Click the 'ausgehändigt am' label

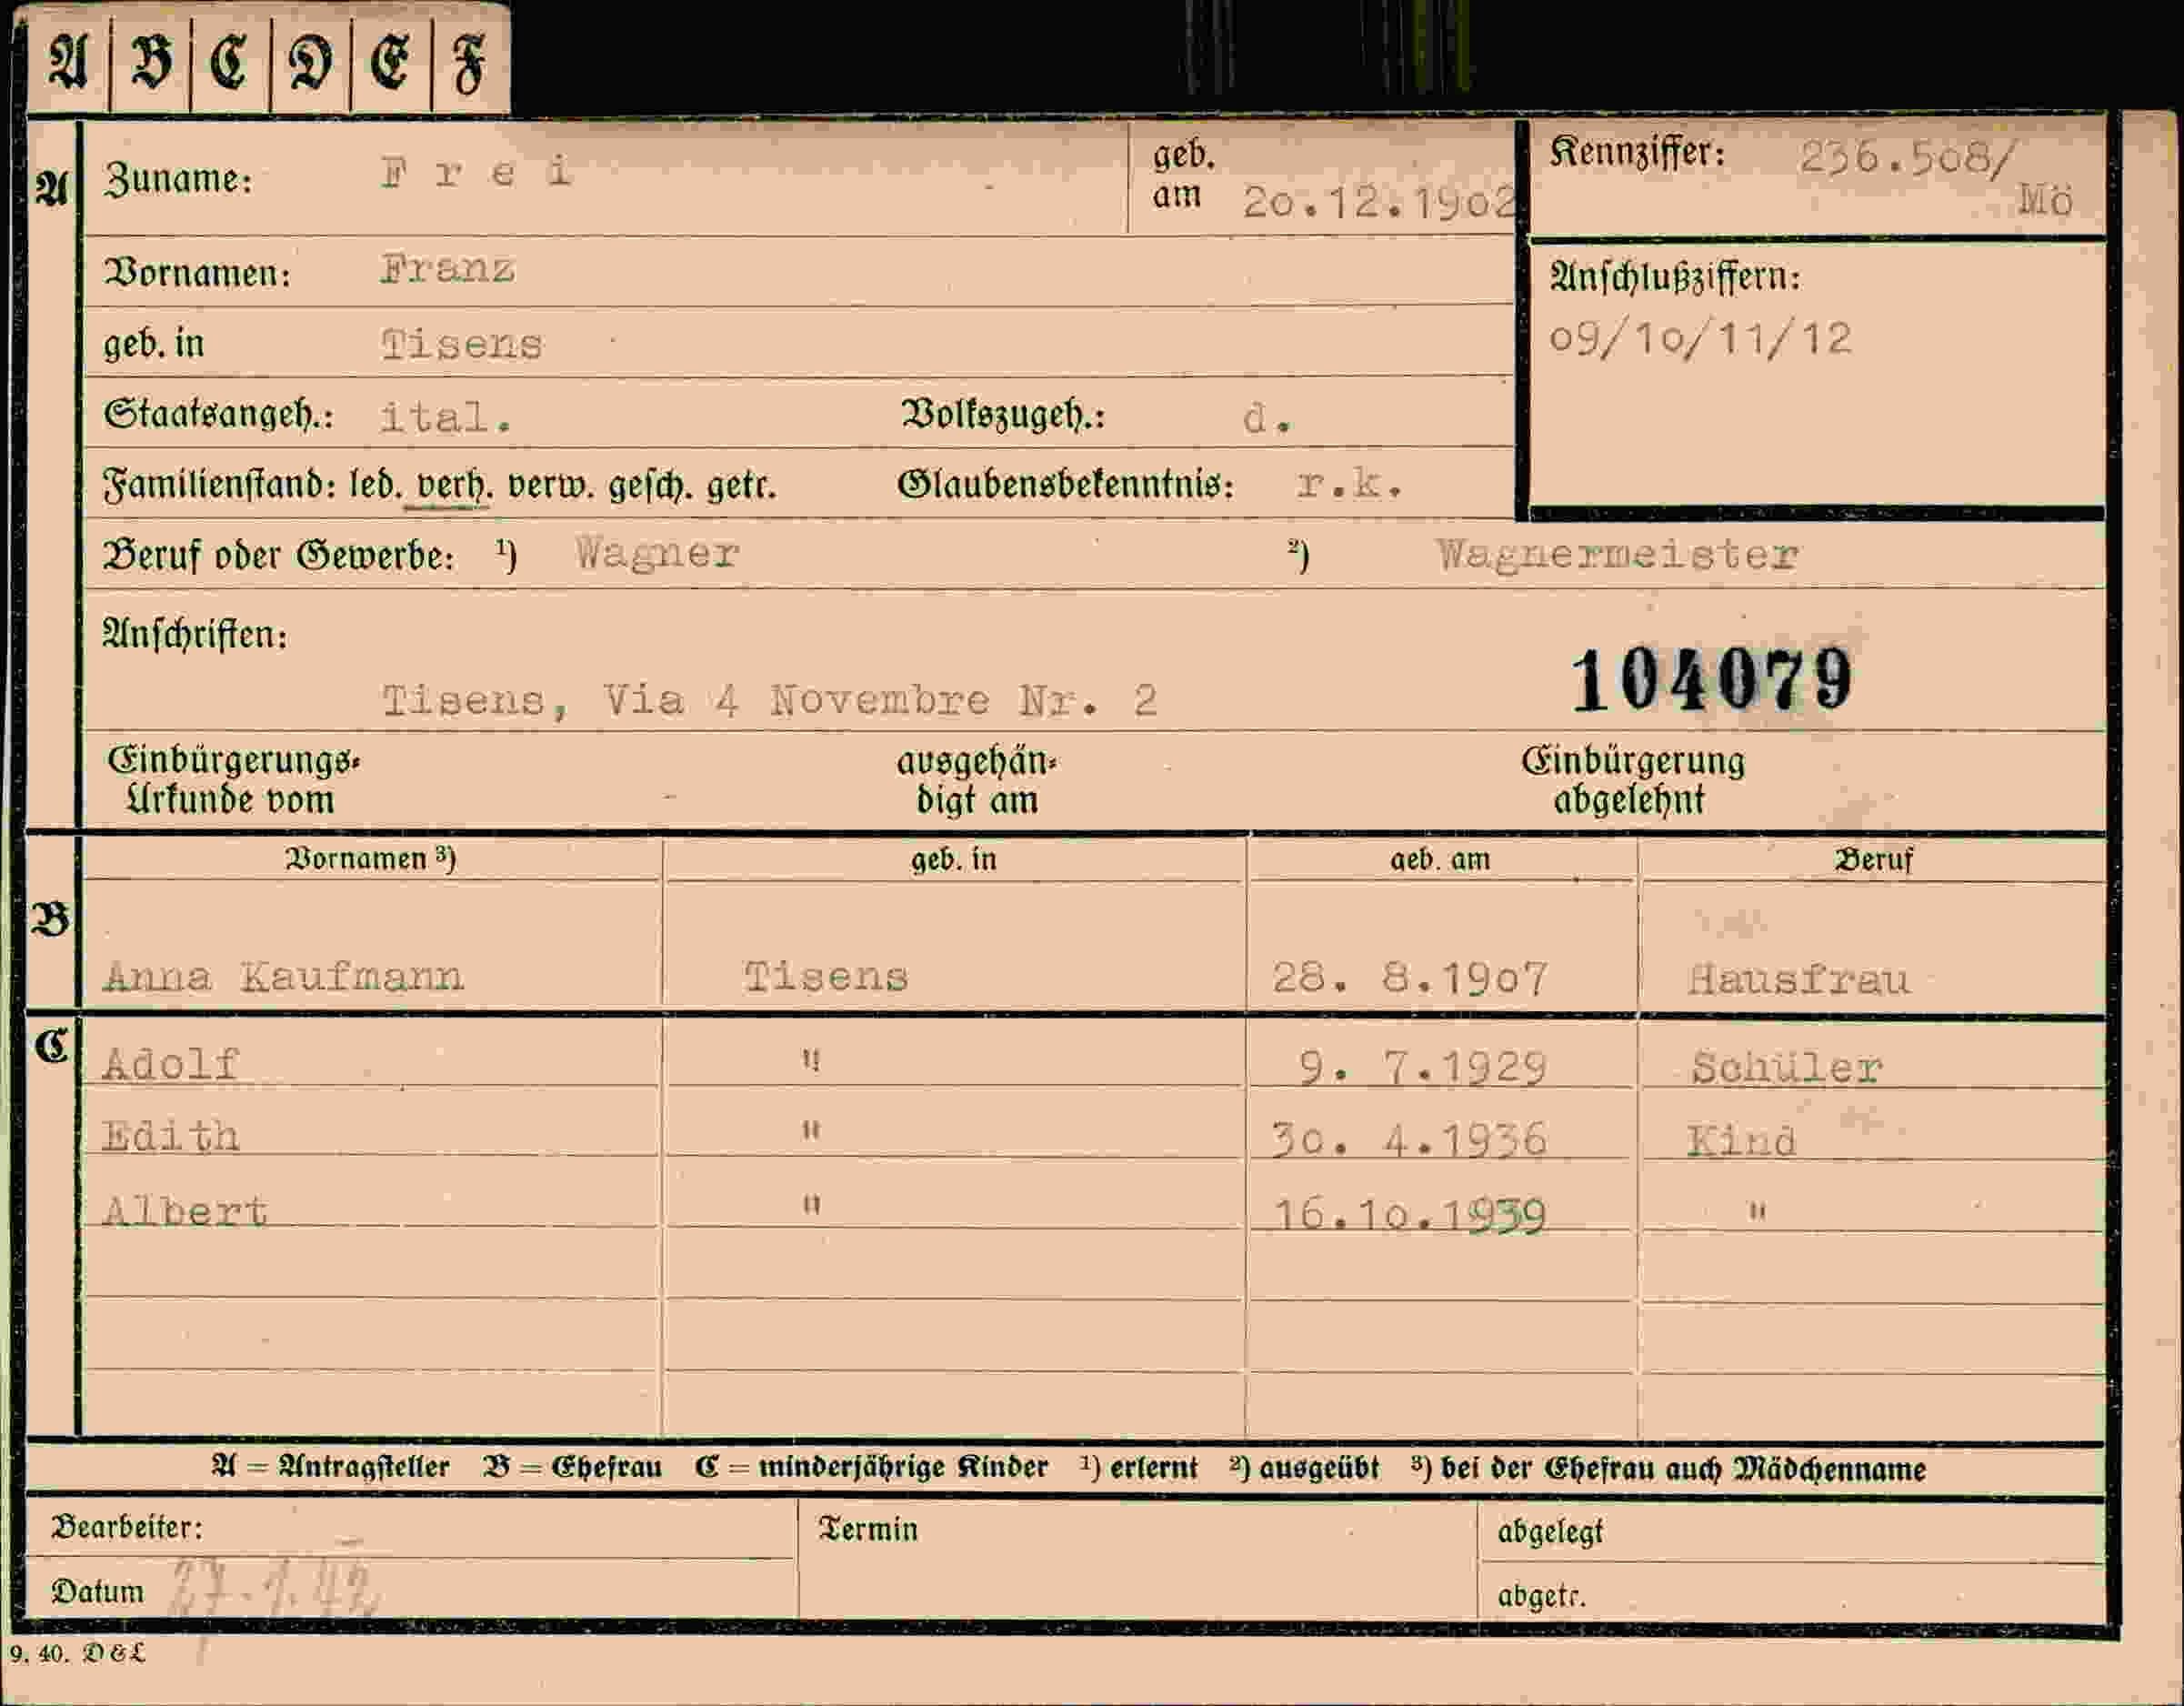pyautogui.click(x=977, y=780)
